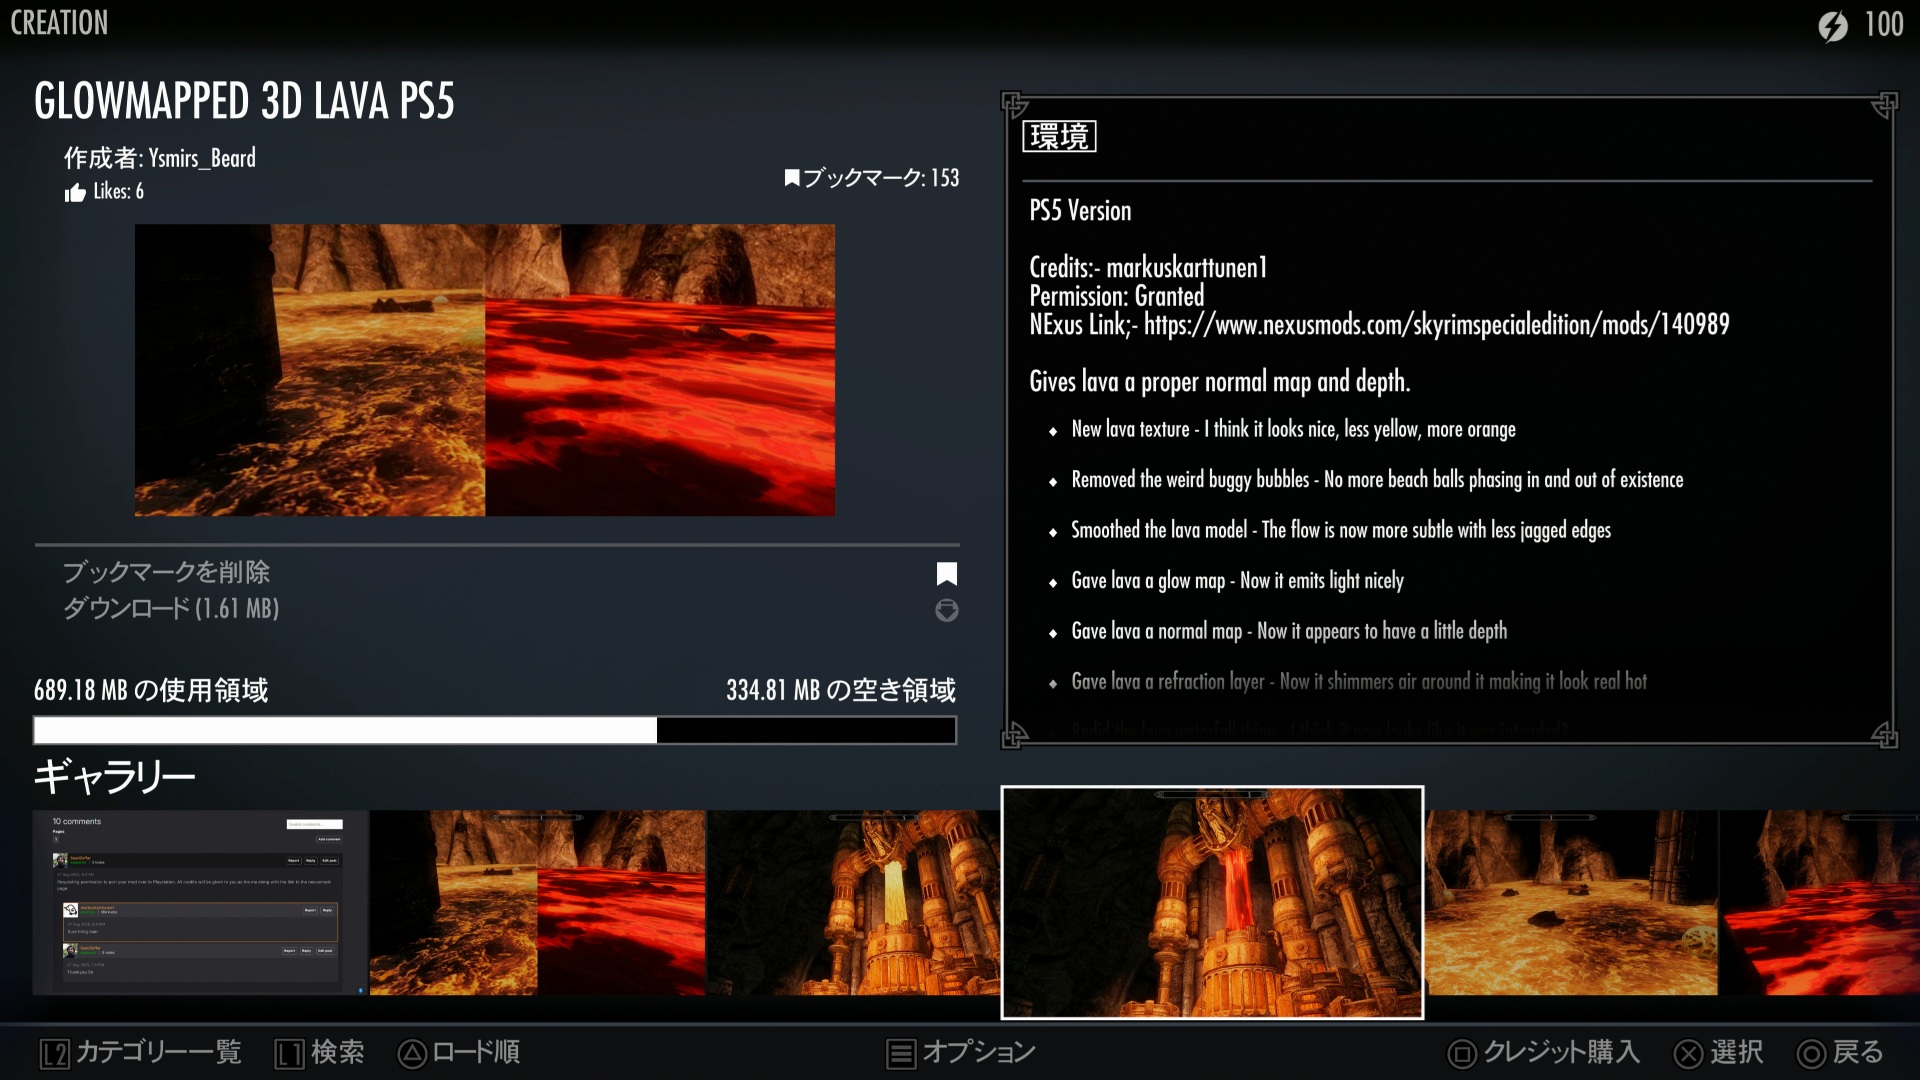Click the 'Removed the weird buggy bubbles' bullet
Viewport: 1920px width, 1080px height.
(x=1377, y=480)
